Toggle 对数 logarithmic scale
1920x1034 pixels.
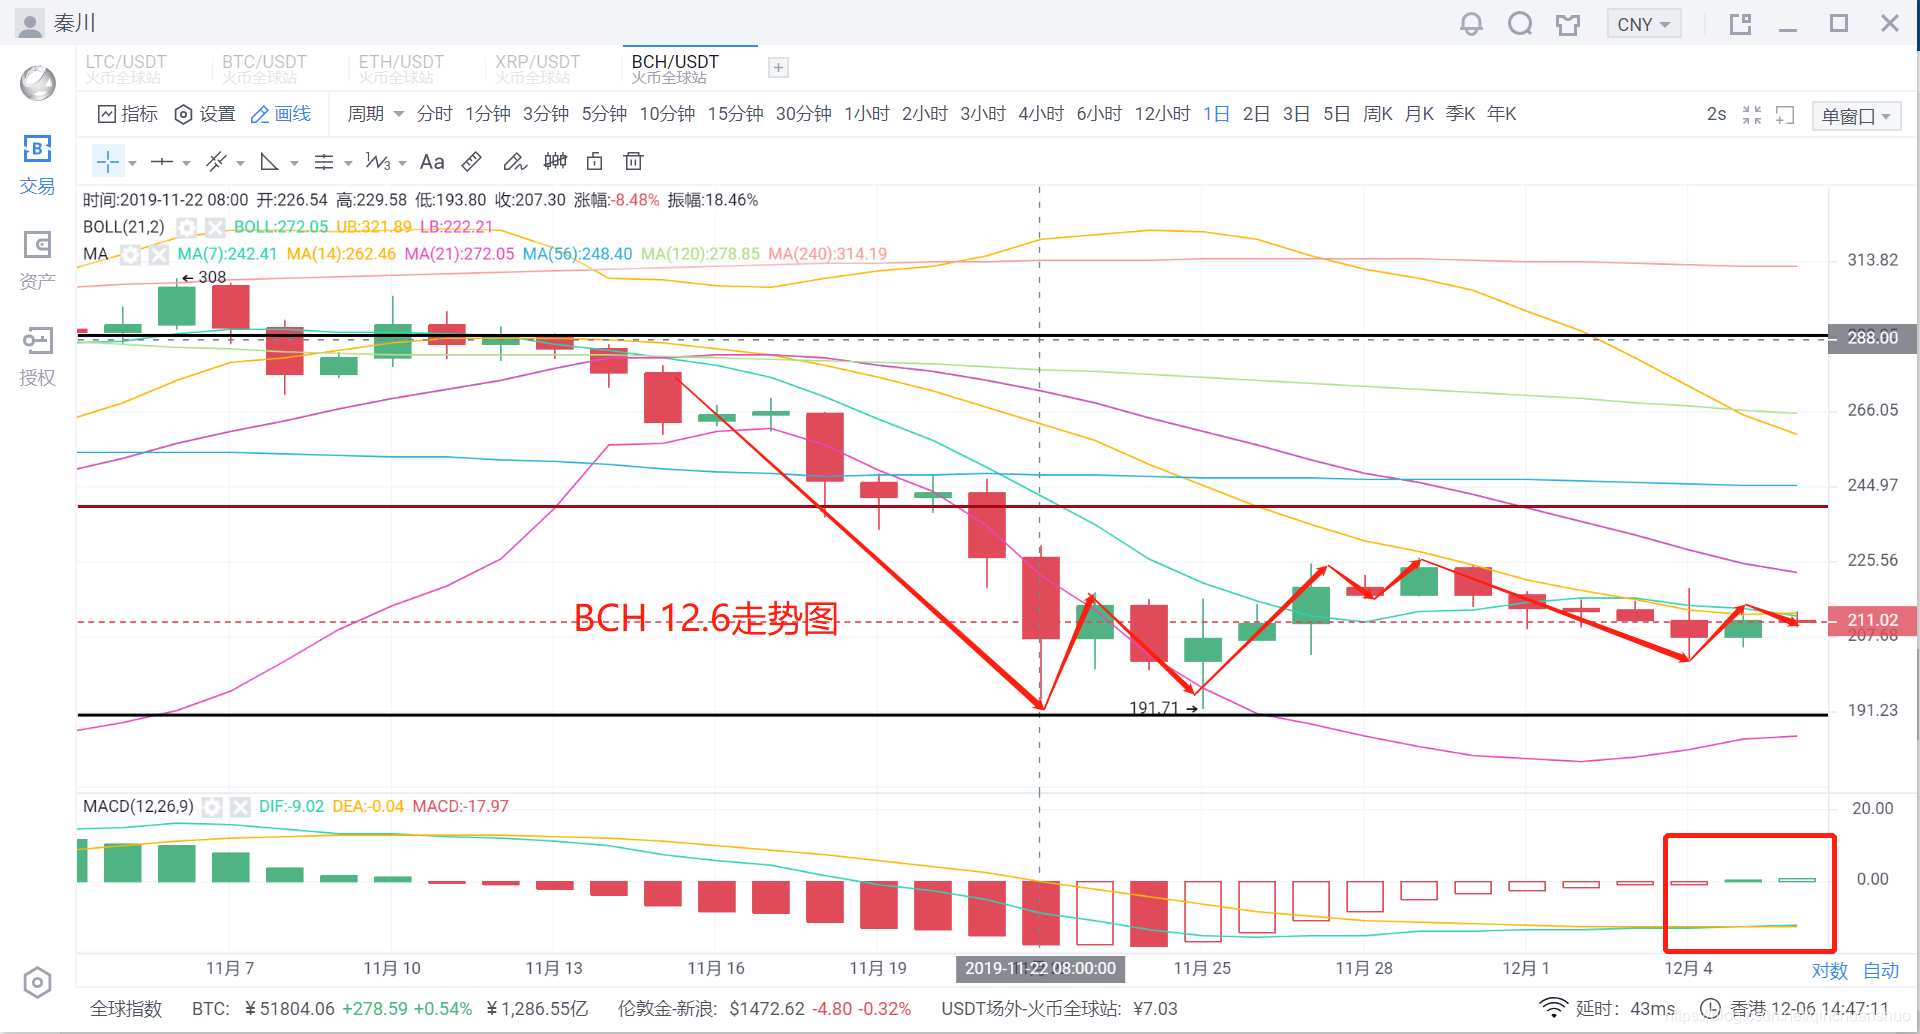click(x=1830, y=971)
